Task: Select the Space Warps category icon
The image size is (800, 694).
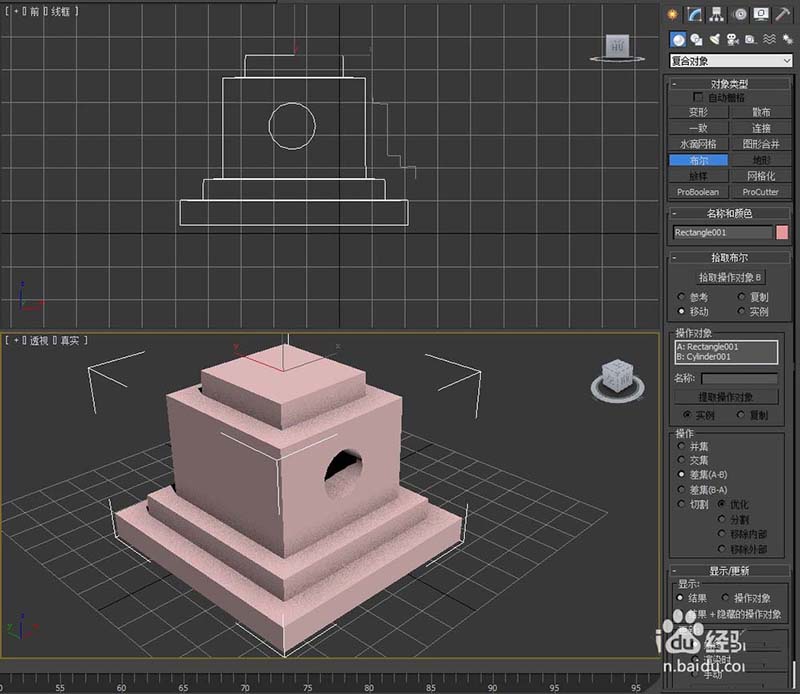Action: 768,40
